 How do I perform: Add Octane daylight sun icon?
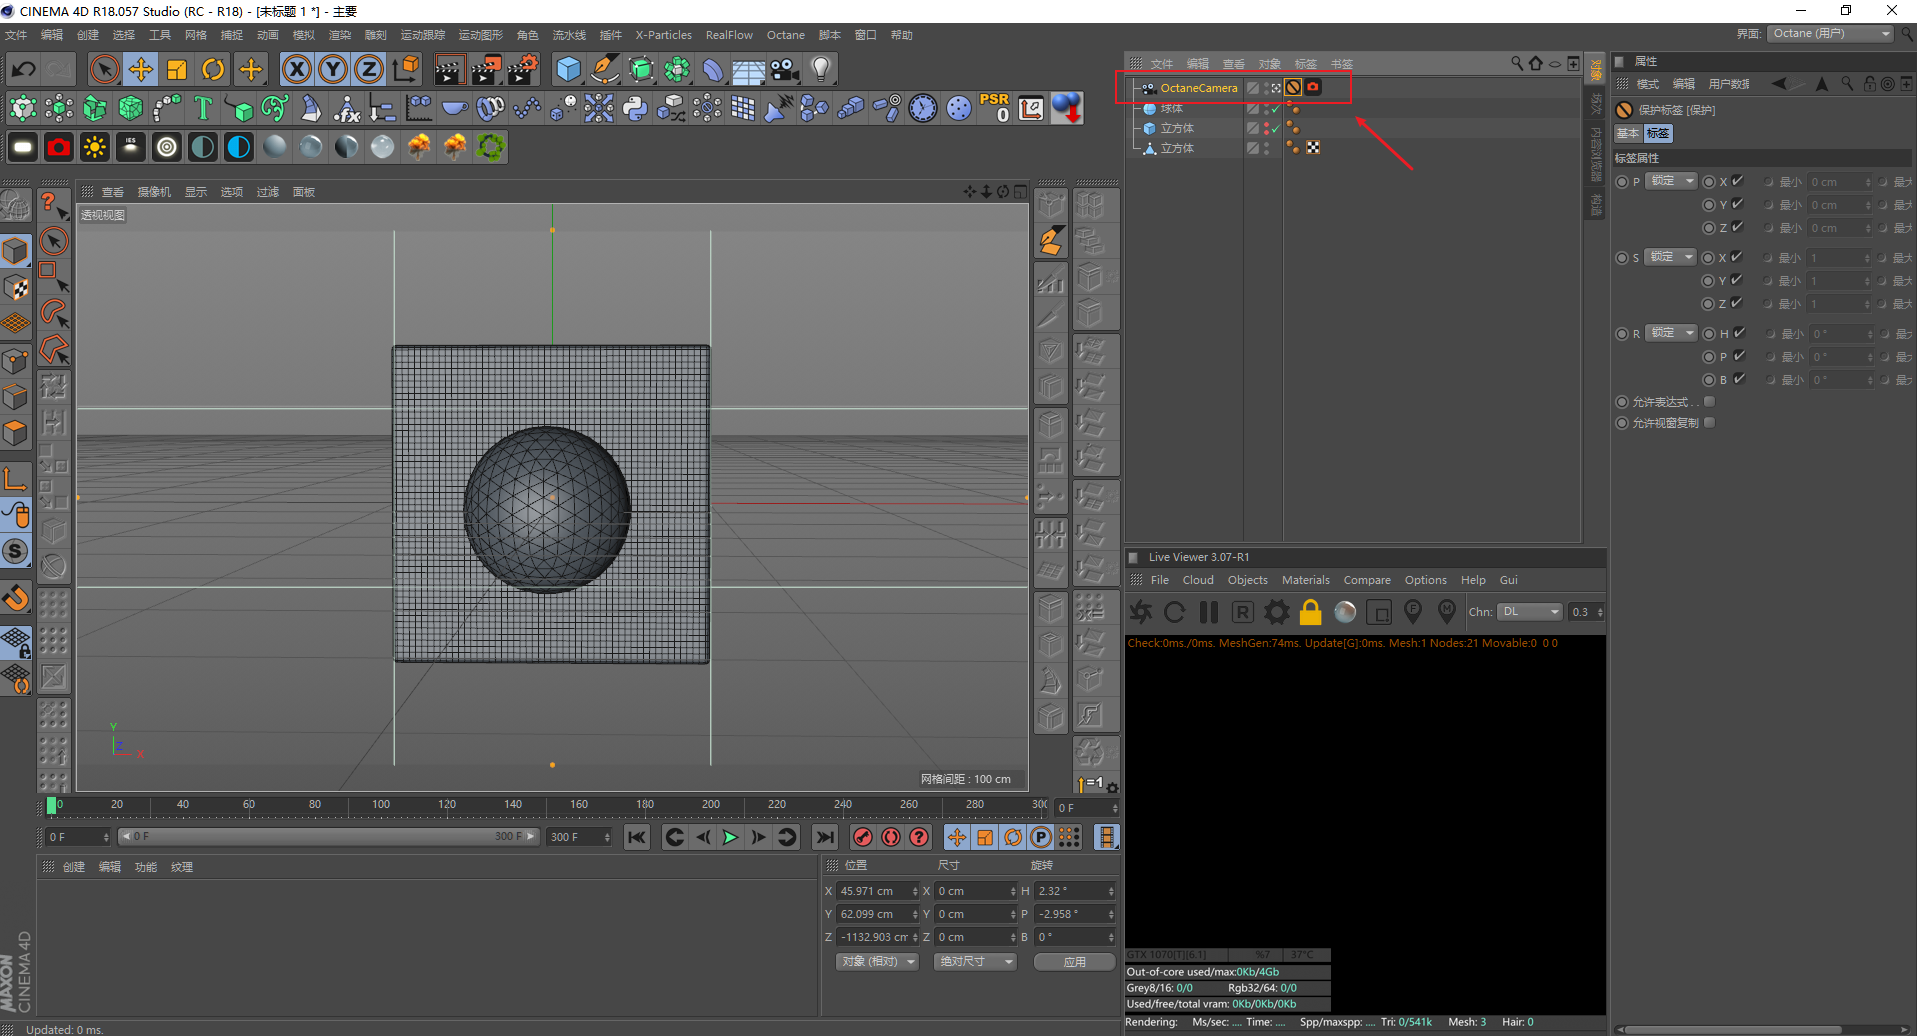click(x=95, y=147)
